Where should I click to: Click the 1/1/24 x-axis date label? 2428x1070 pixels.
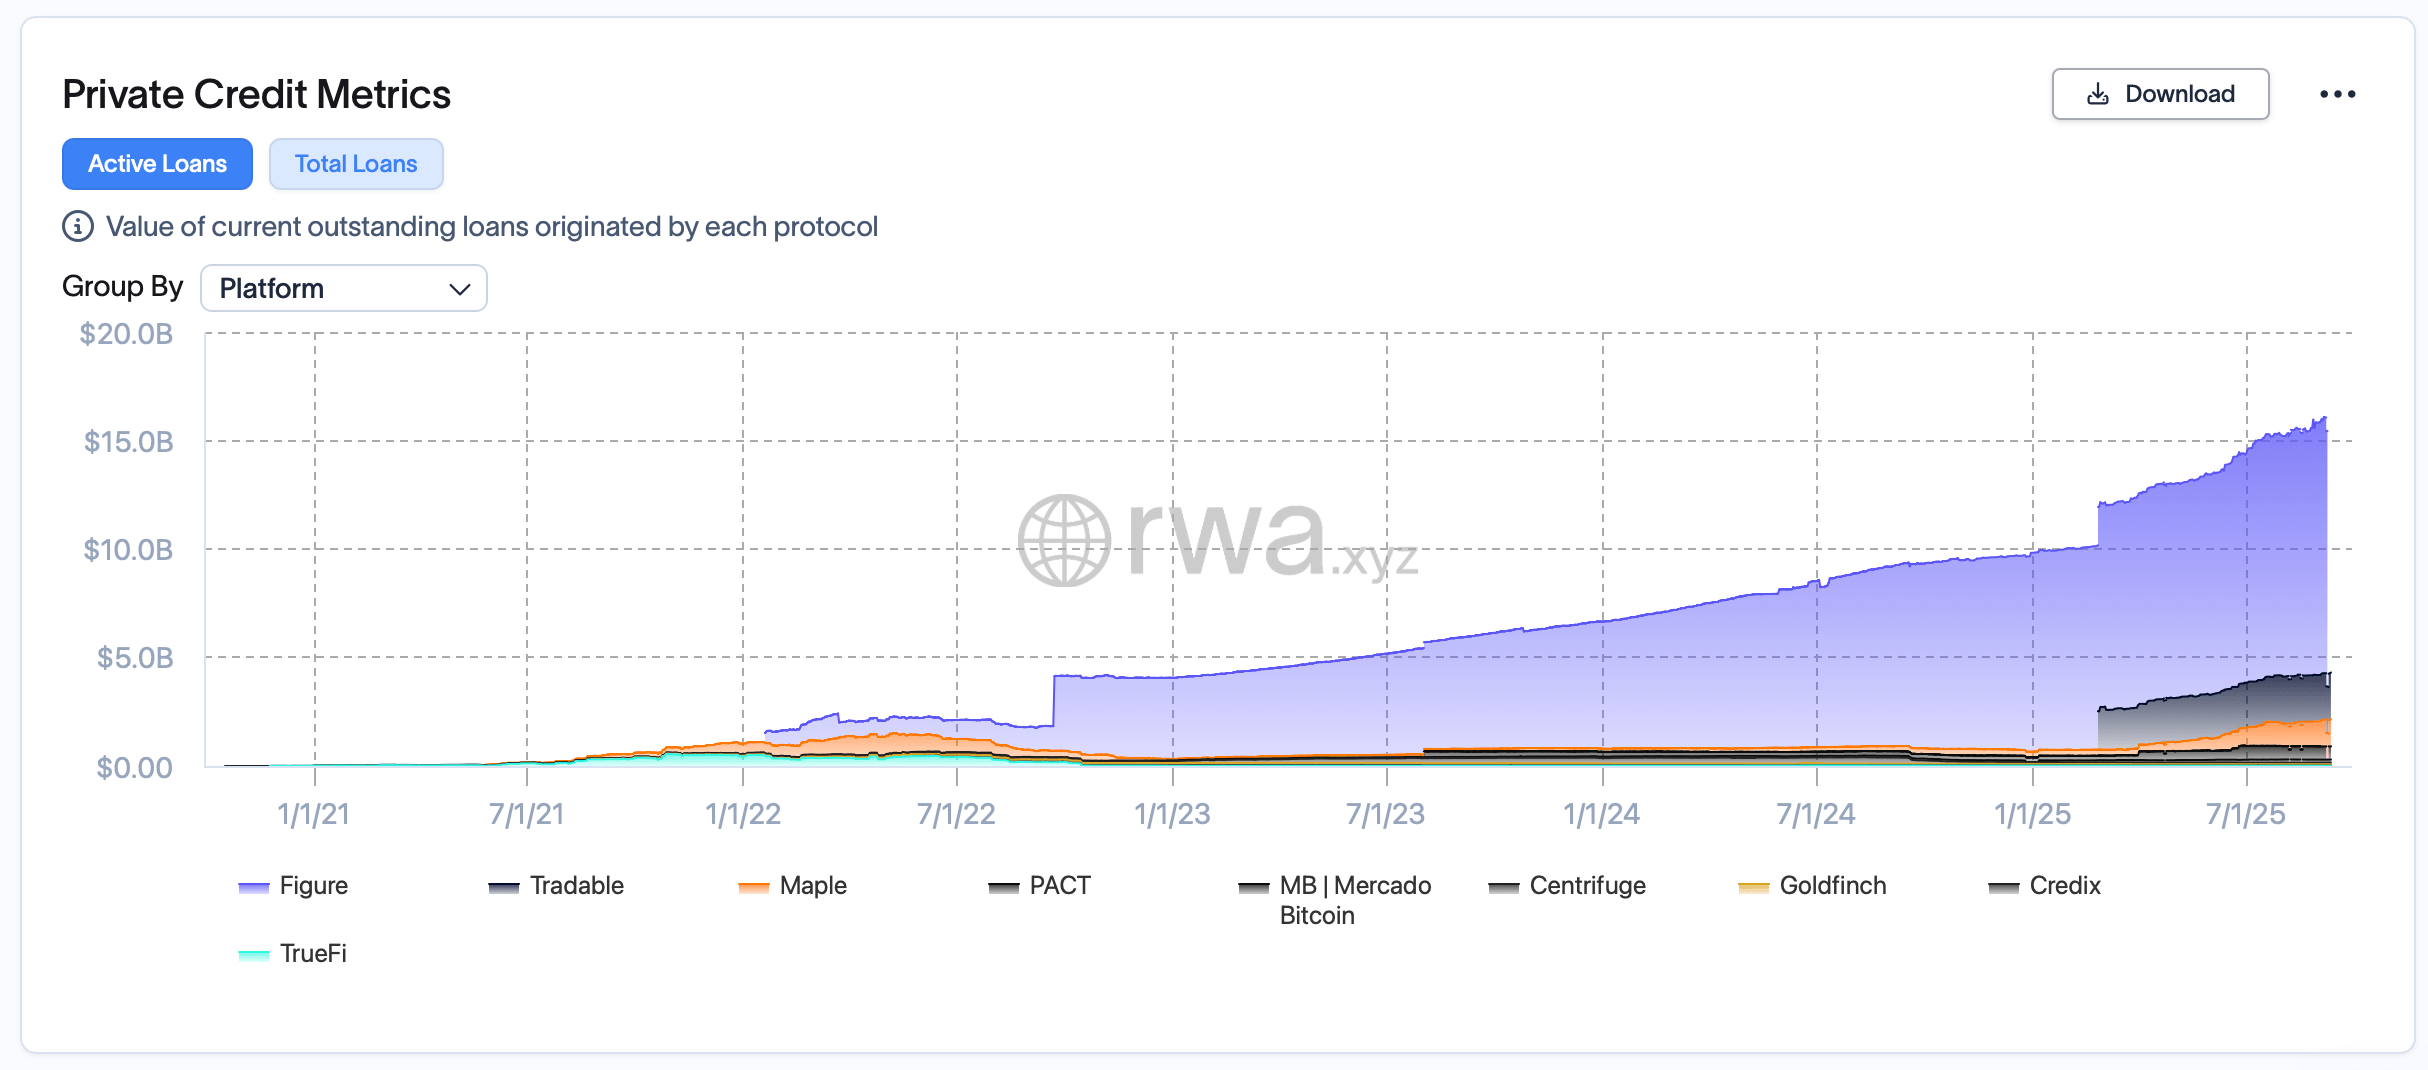click(x=1601, y=814)
